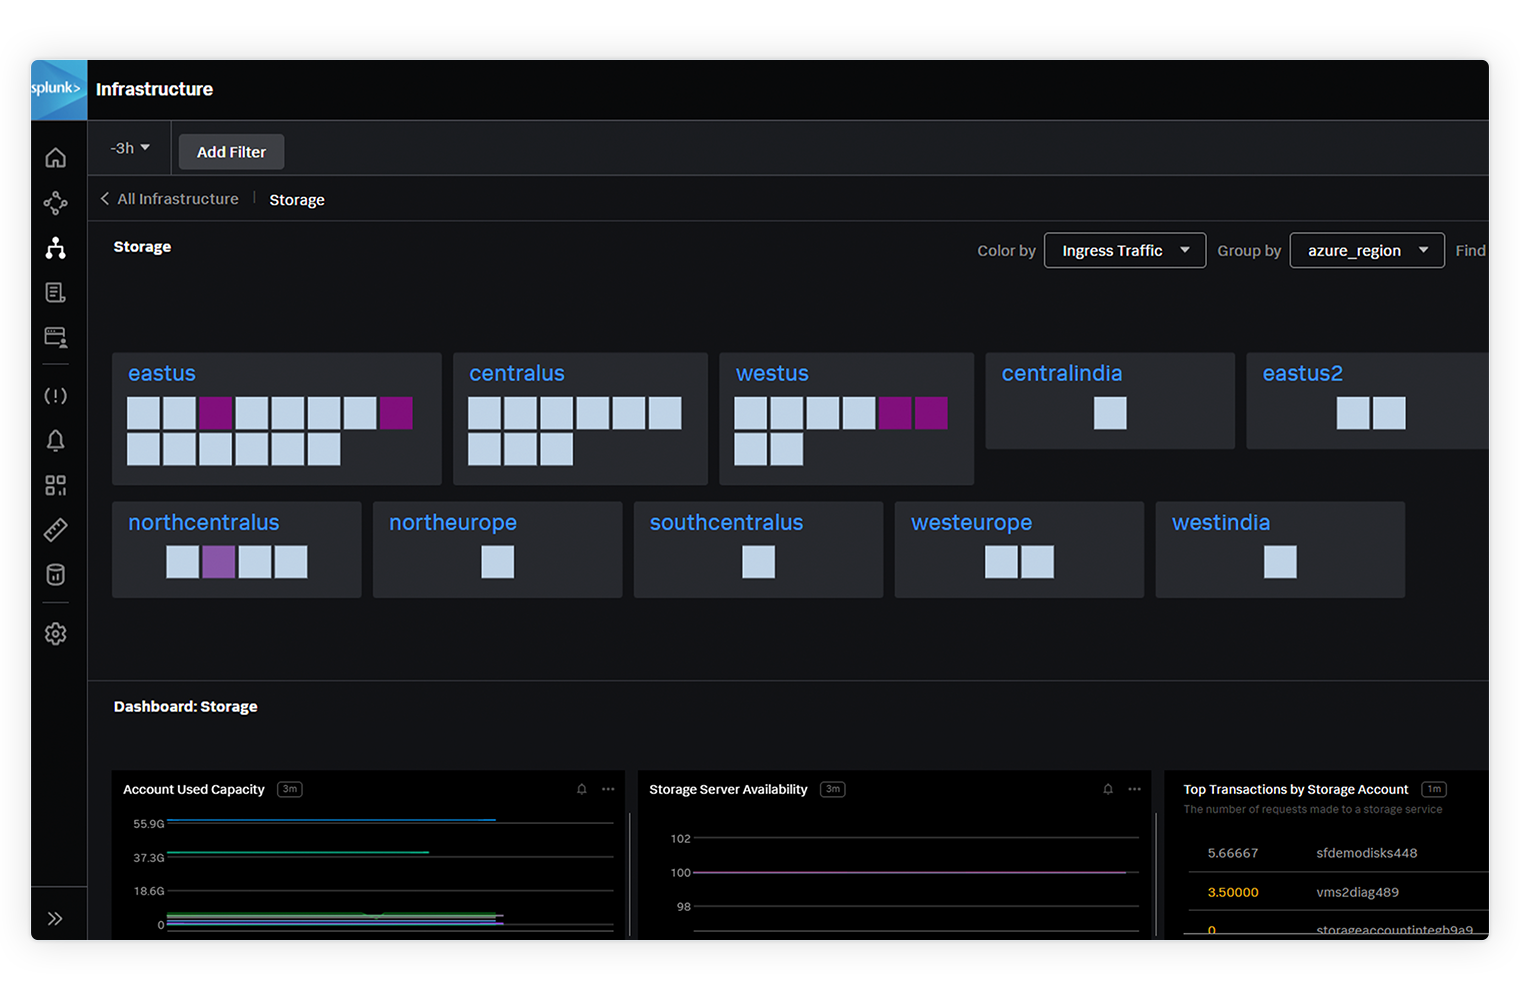Open the Data Management database icon
Image resolution: width=1520 pixels, height=1000 pixels.
(x=56, y=574)
